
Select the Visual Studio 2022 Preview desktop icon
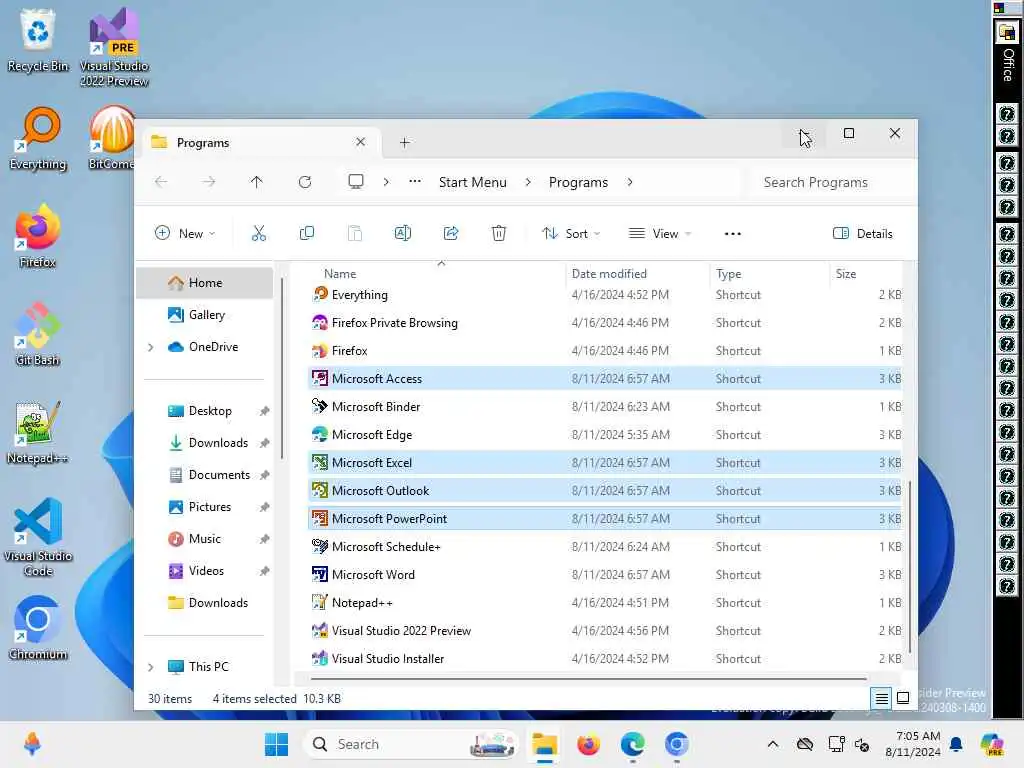114,47
